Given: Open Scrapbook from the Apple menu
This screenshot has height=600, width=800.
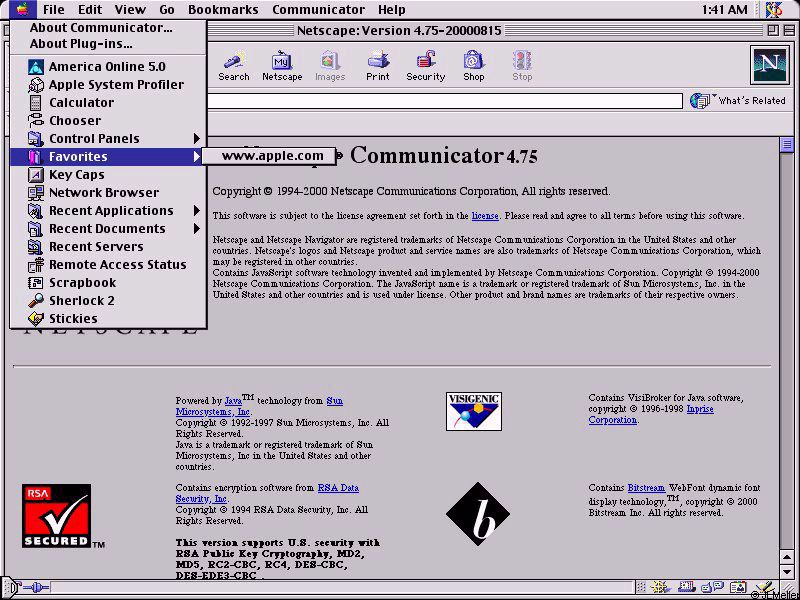Looking at the screenshot, I should pos(108,283).
